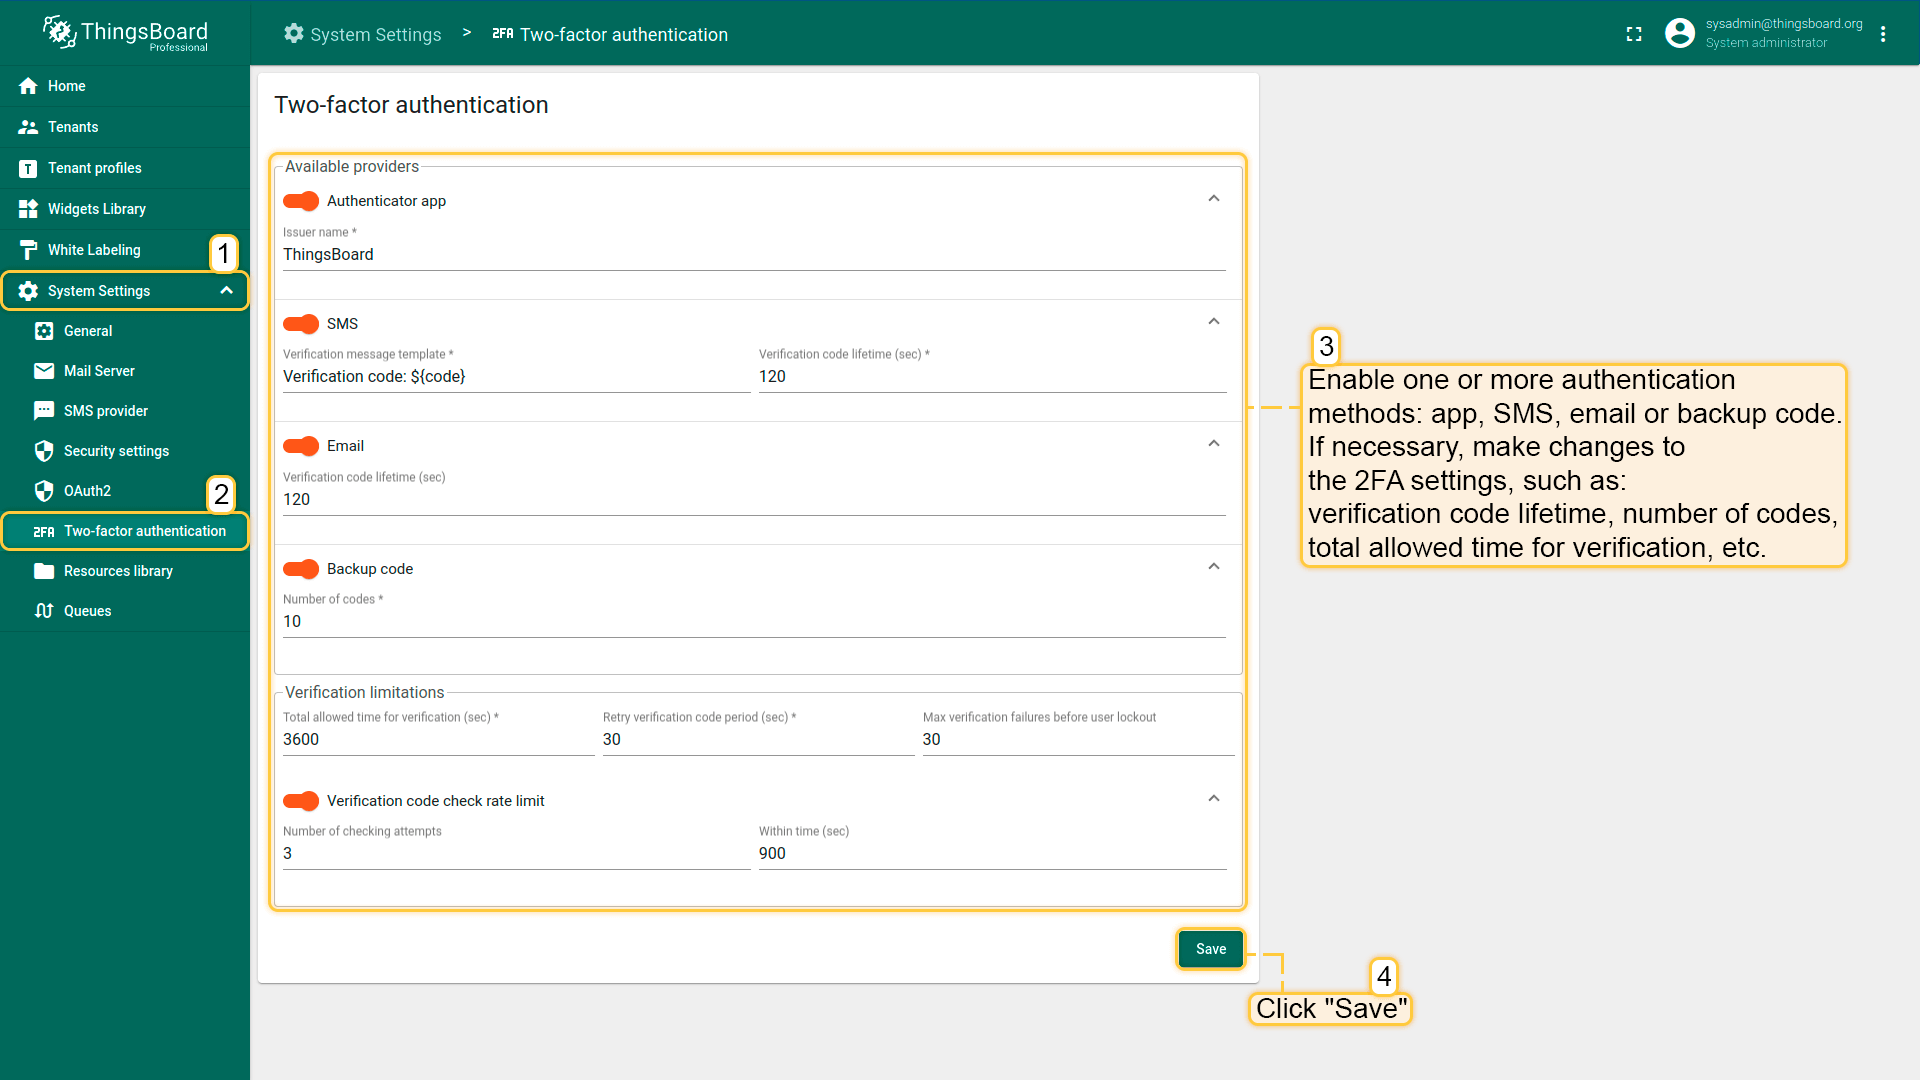Click the Home house icon
Image resolution: width=1920 pixels, height=1080 pixels.
pyautogui.click(x=28, y=86)
